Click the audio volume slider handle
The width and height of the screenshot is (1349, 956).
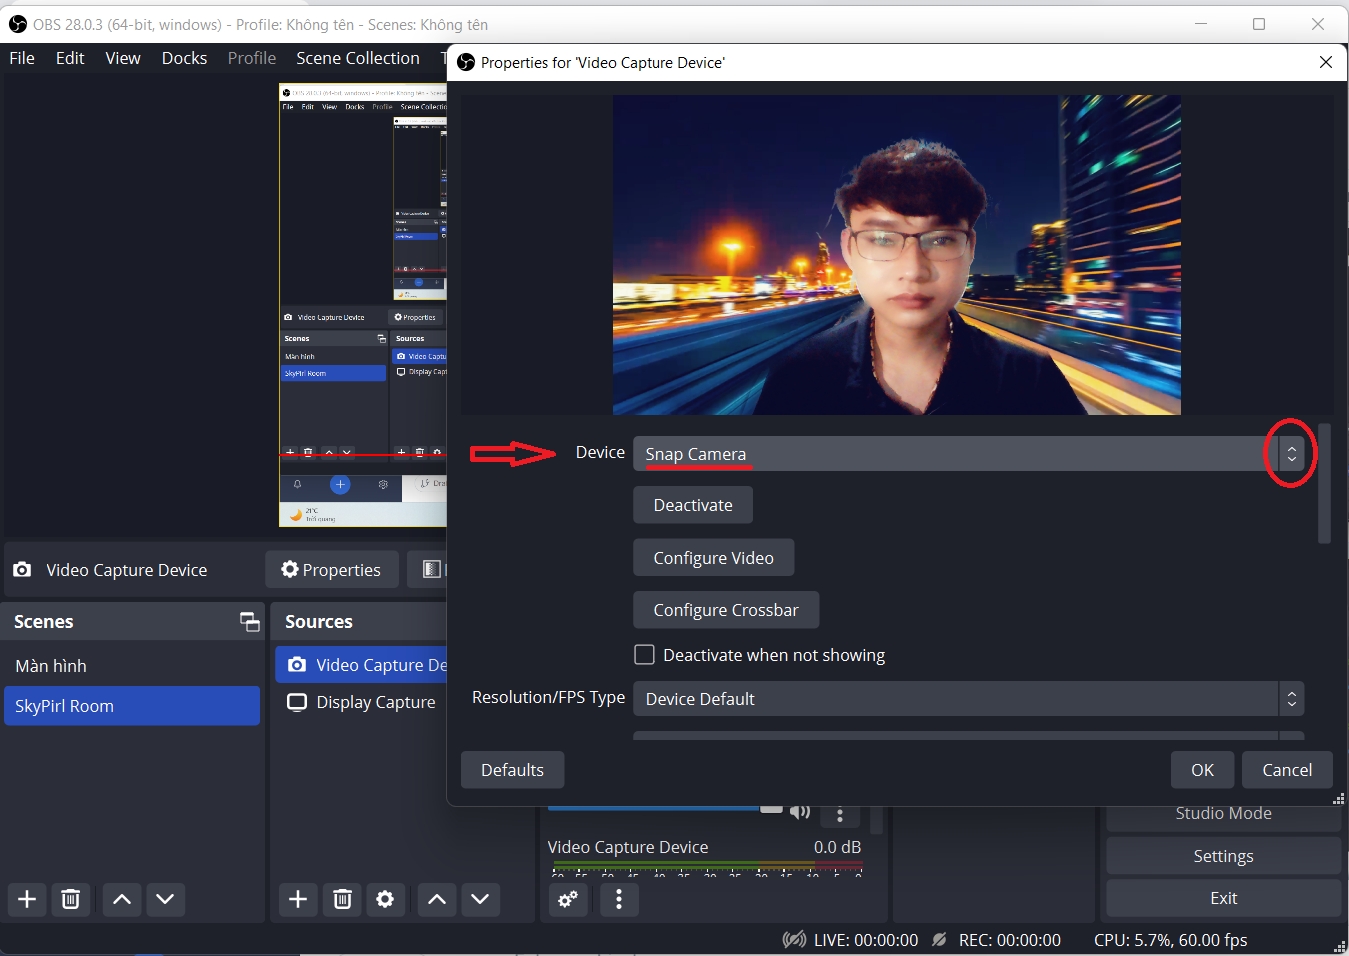pos(771,808)
